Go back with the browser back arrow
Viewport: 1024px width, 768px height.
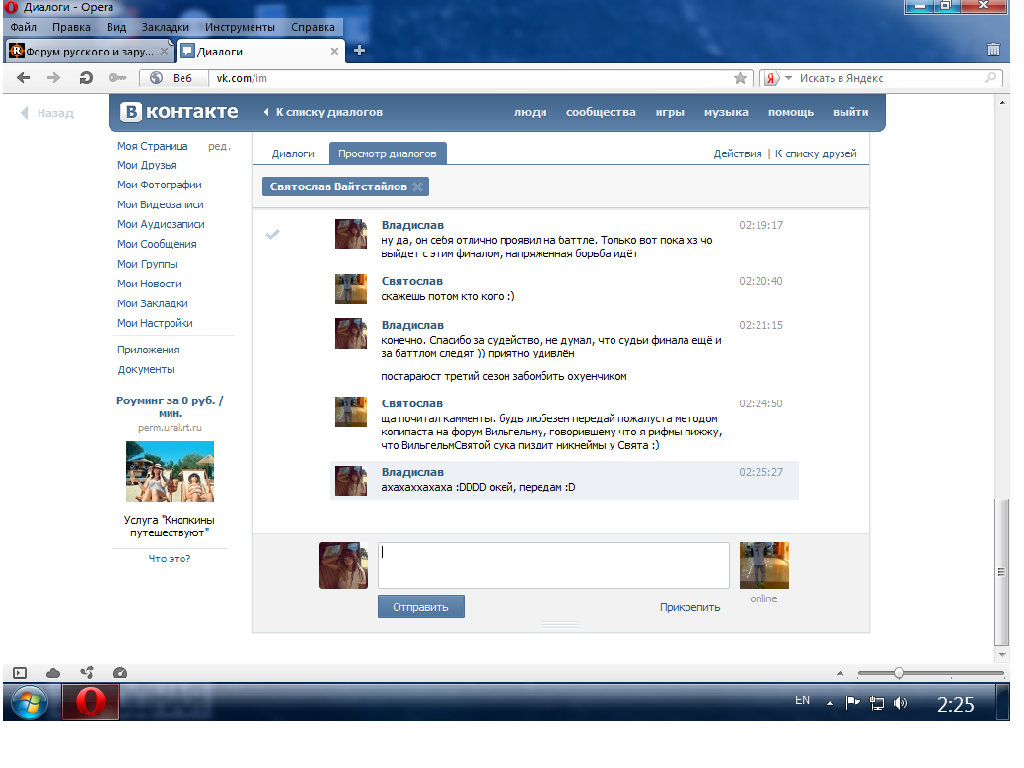24,78
